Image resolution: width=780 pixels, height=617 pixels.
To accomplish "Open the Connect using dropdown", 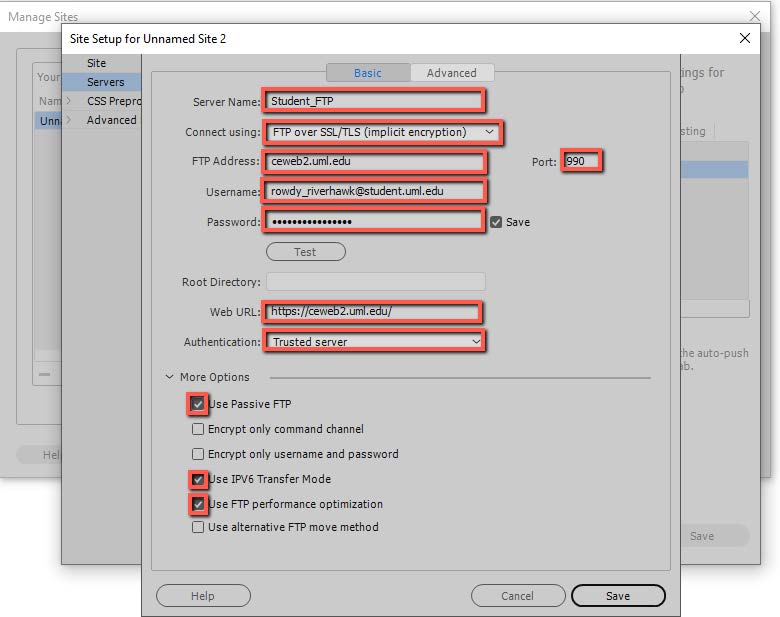I will coord(382,132).
